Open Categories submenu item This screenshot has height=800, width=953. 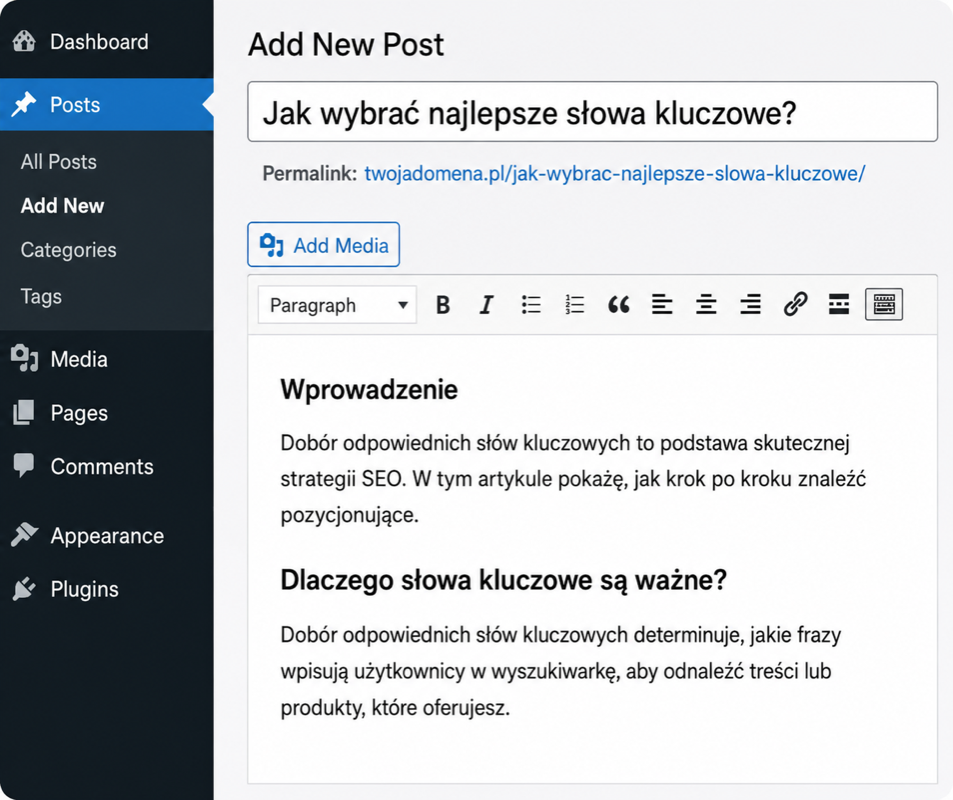coord(69,250)
